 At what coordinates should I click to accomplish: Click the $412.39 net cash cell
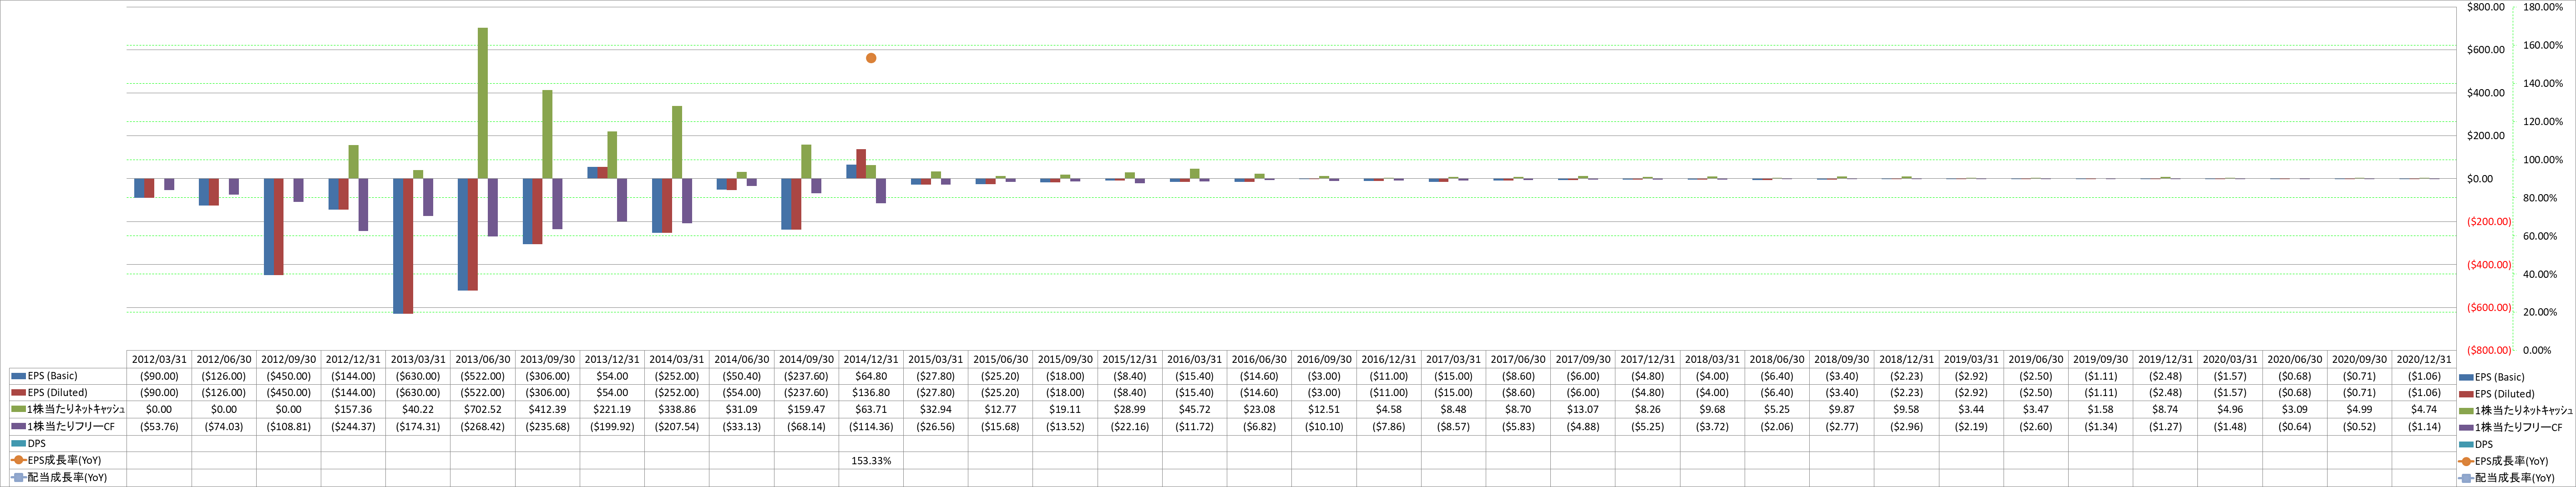coord(547,410)
